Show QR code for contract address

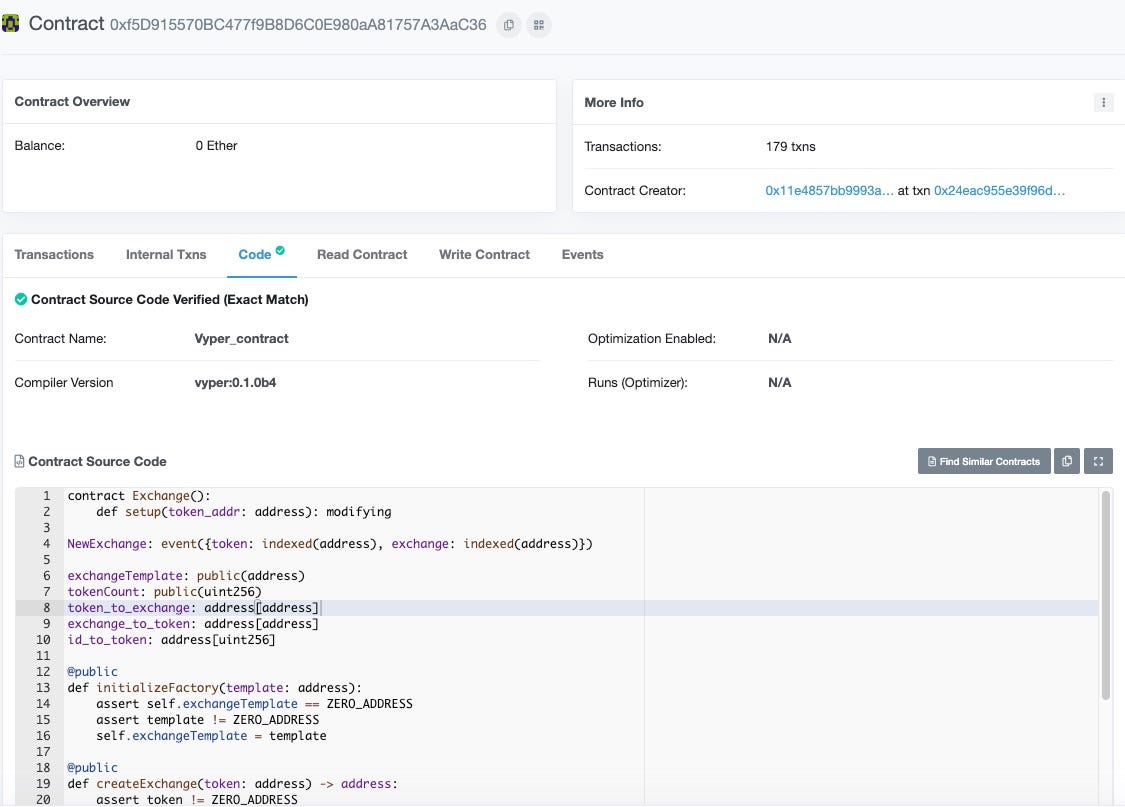click(x=539, y=25)
